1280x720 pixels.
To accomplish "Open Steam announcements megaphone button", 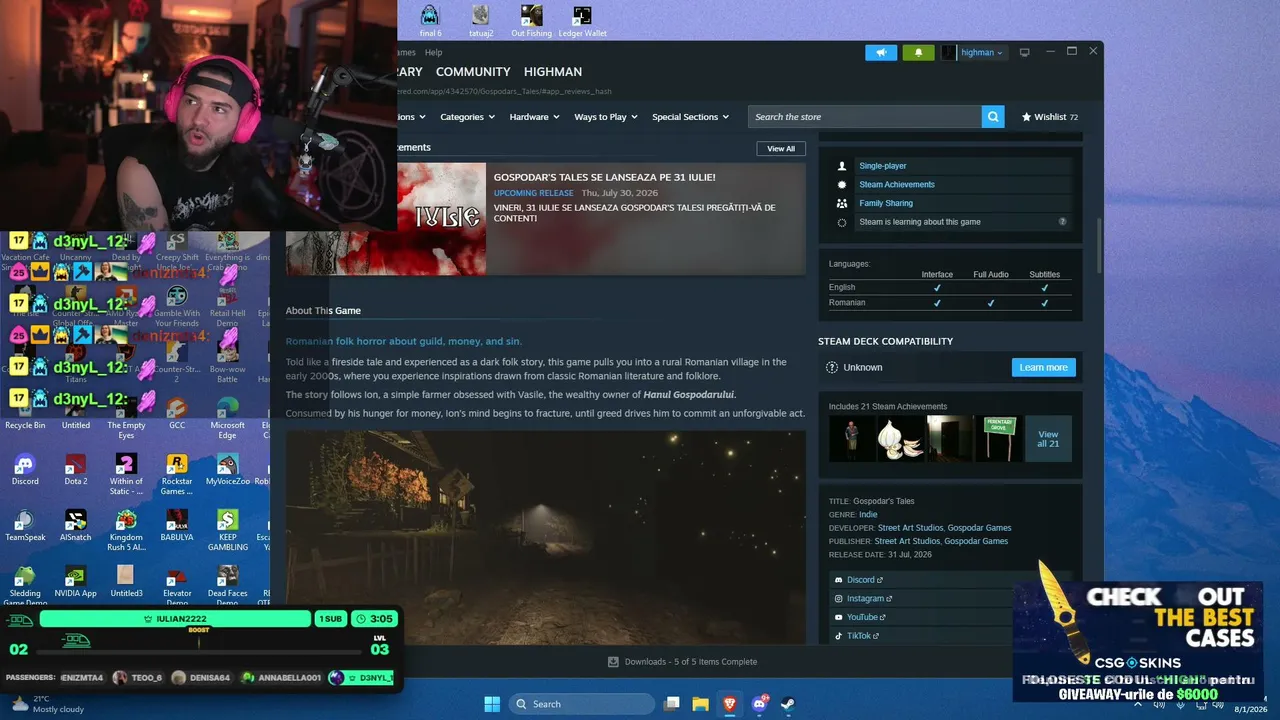I will [881, 53].
